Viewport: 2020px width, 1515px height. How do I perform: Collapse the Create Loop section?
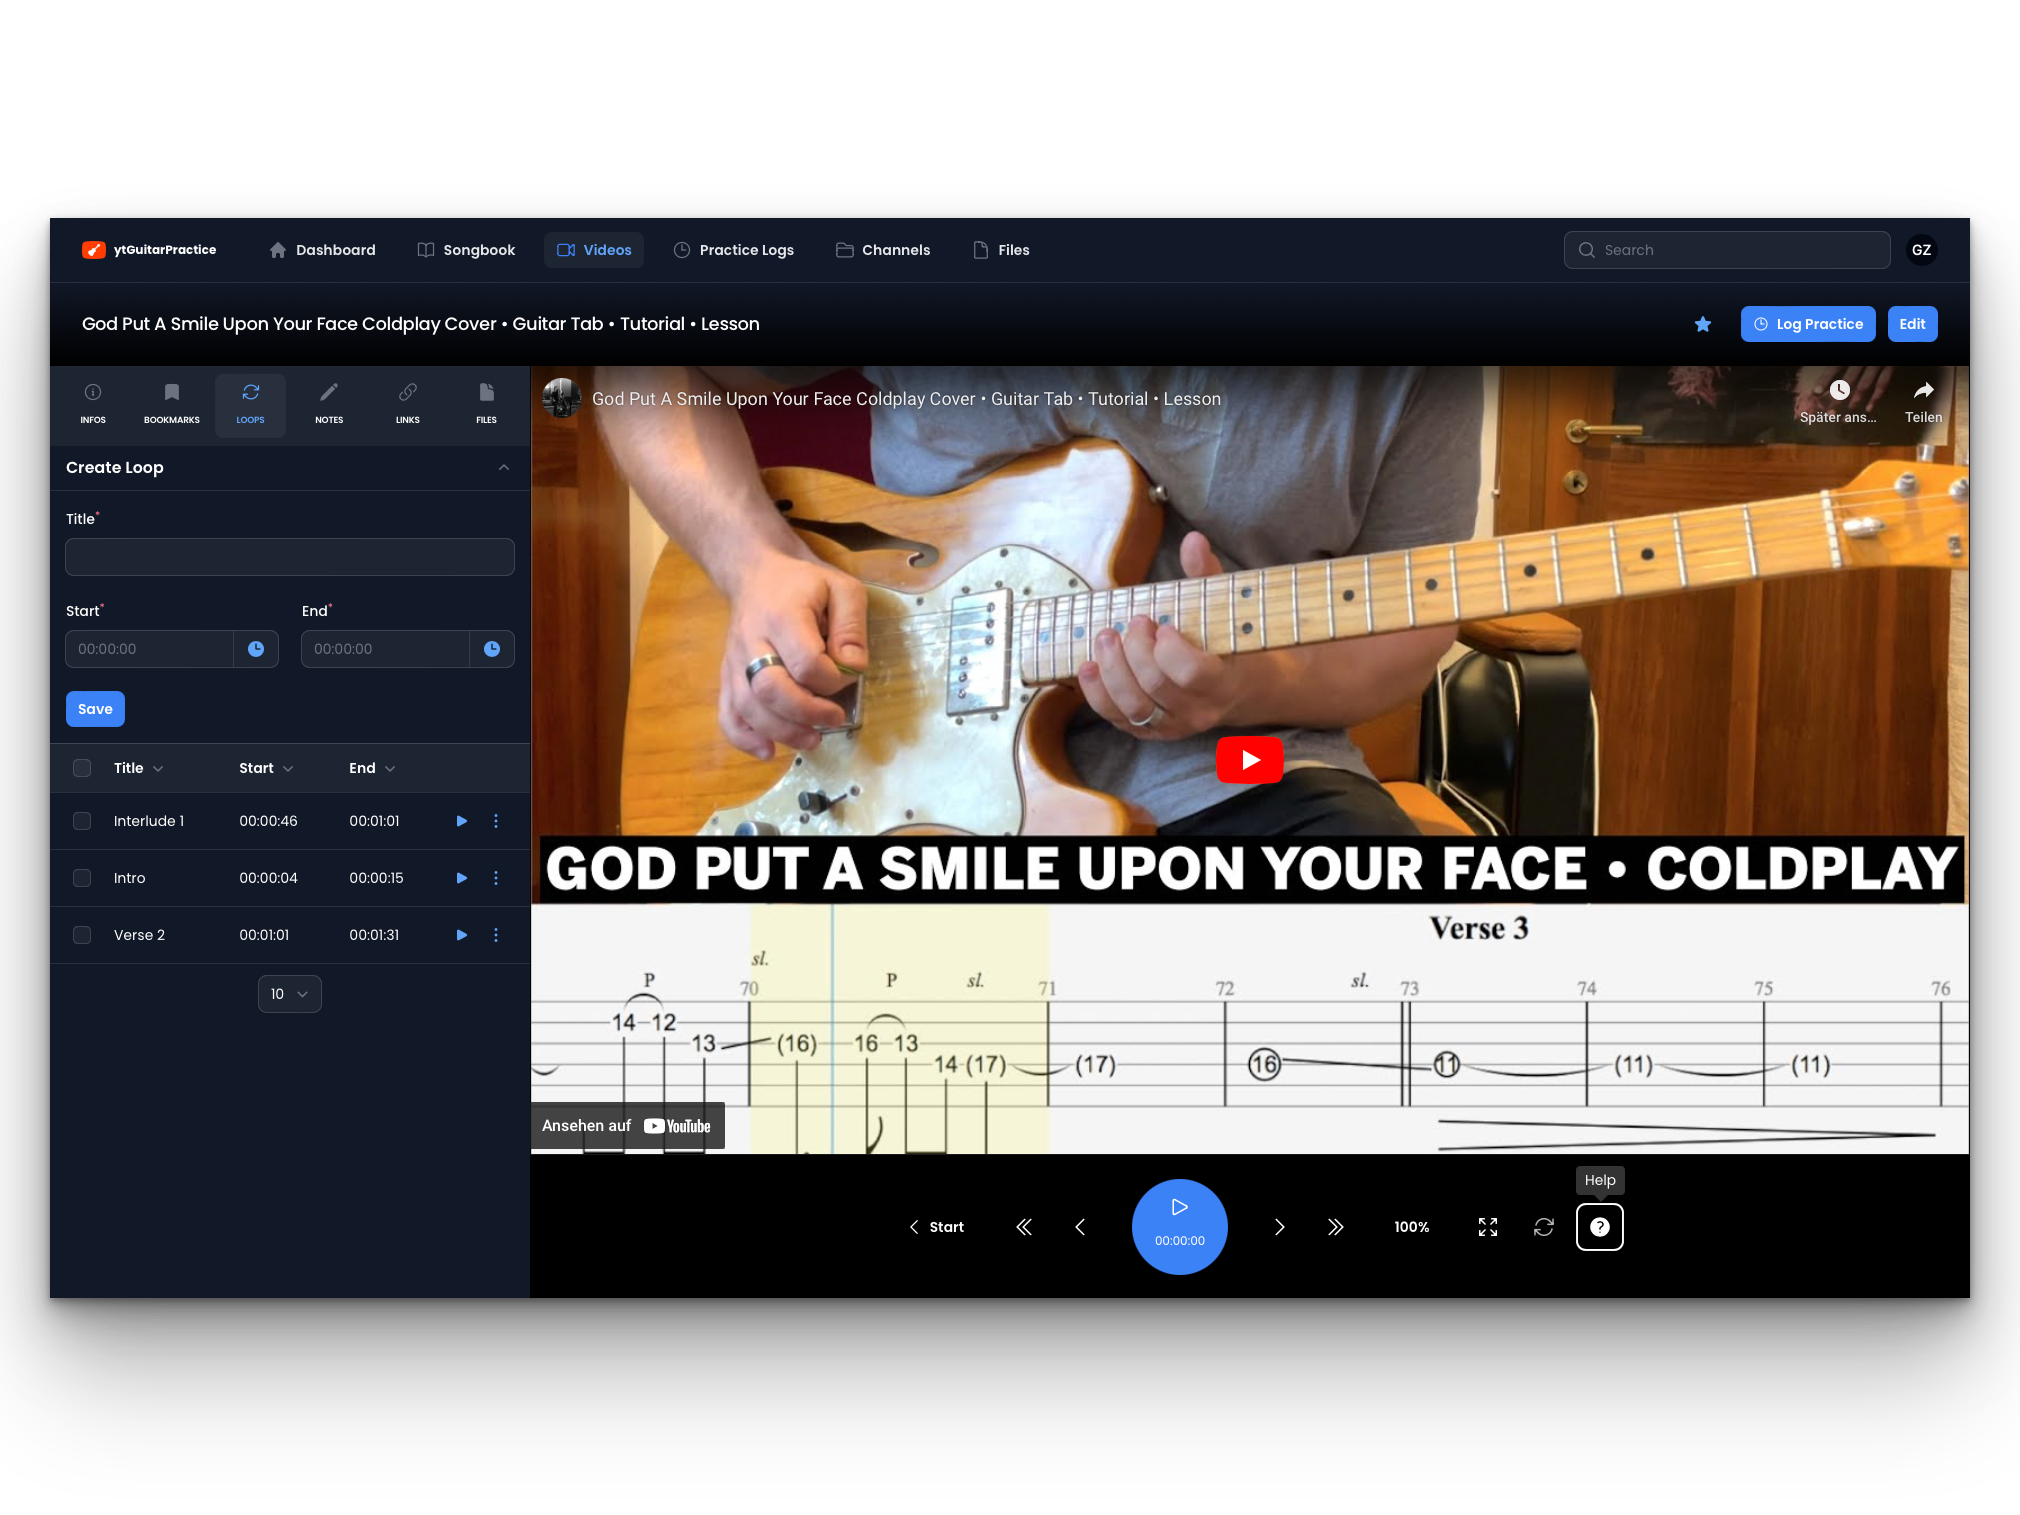click(503, 467)
